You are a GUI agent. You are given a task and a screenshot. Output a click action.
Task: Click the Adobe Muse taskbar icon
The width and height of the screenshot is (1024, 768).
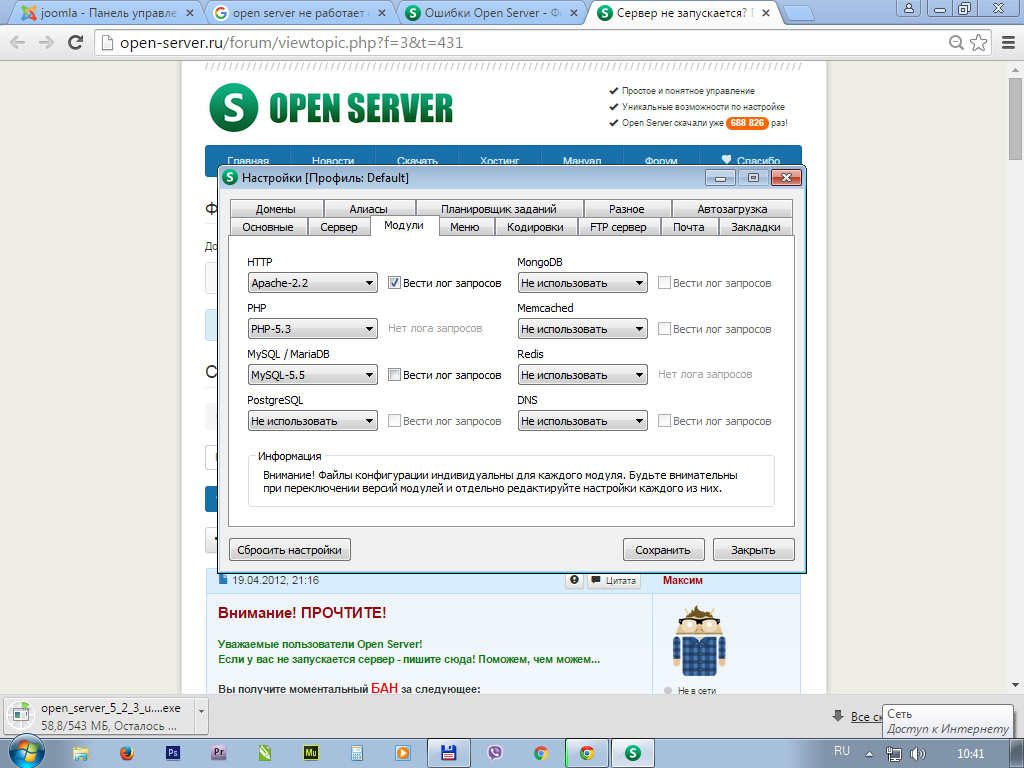310,752
